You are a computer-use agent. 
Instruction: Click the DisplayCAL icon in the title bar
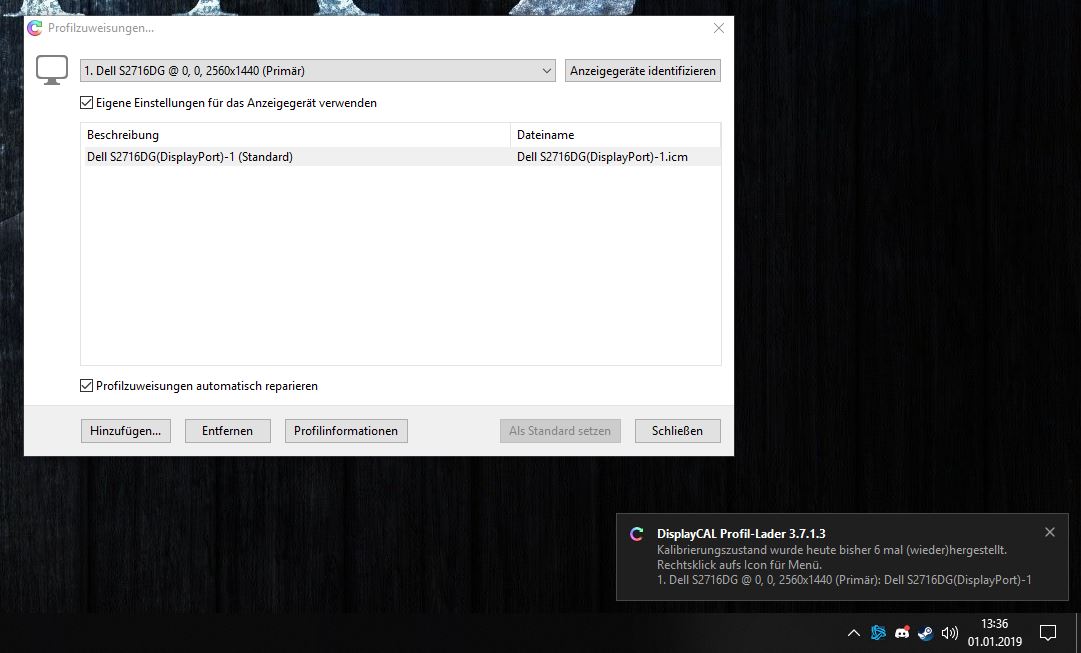(34, 28)
